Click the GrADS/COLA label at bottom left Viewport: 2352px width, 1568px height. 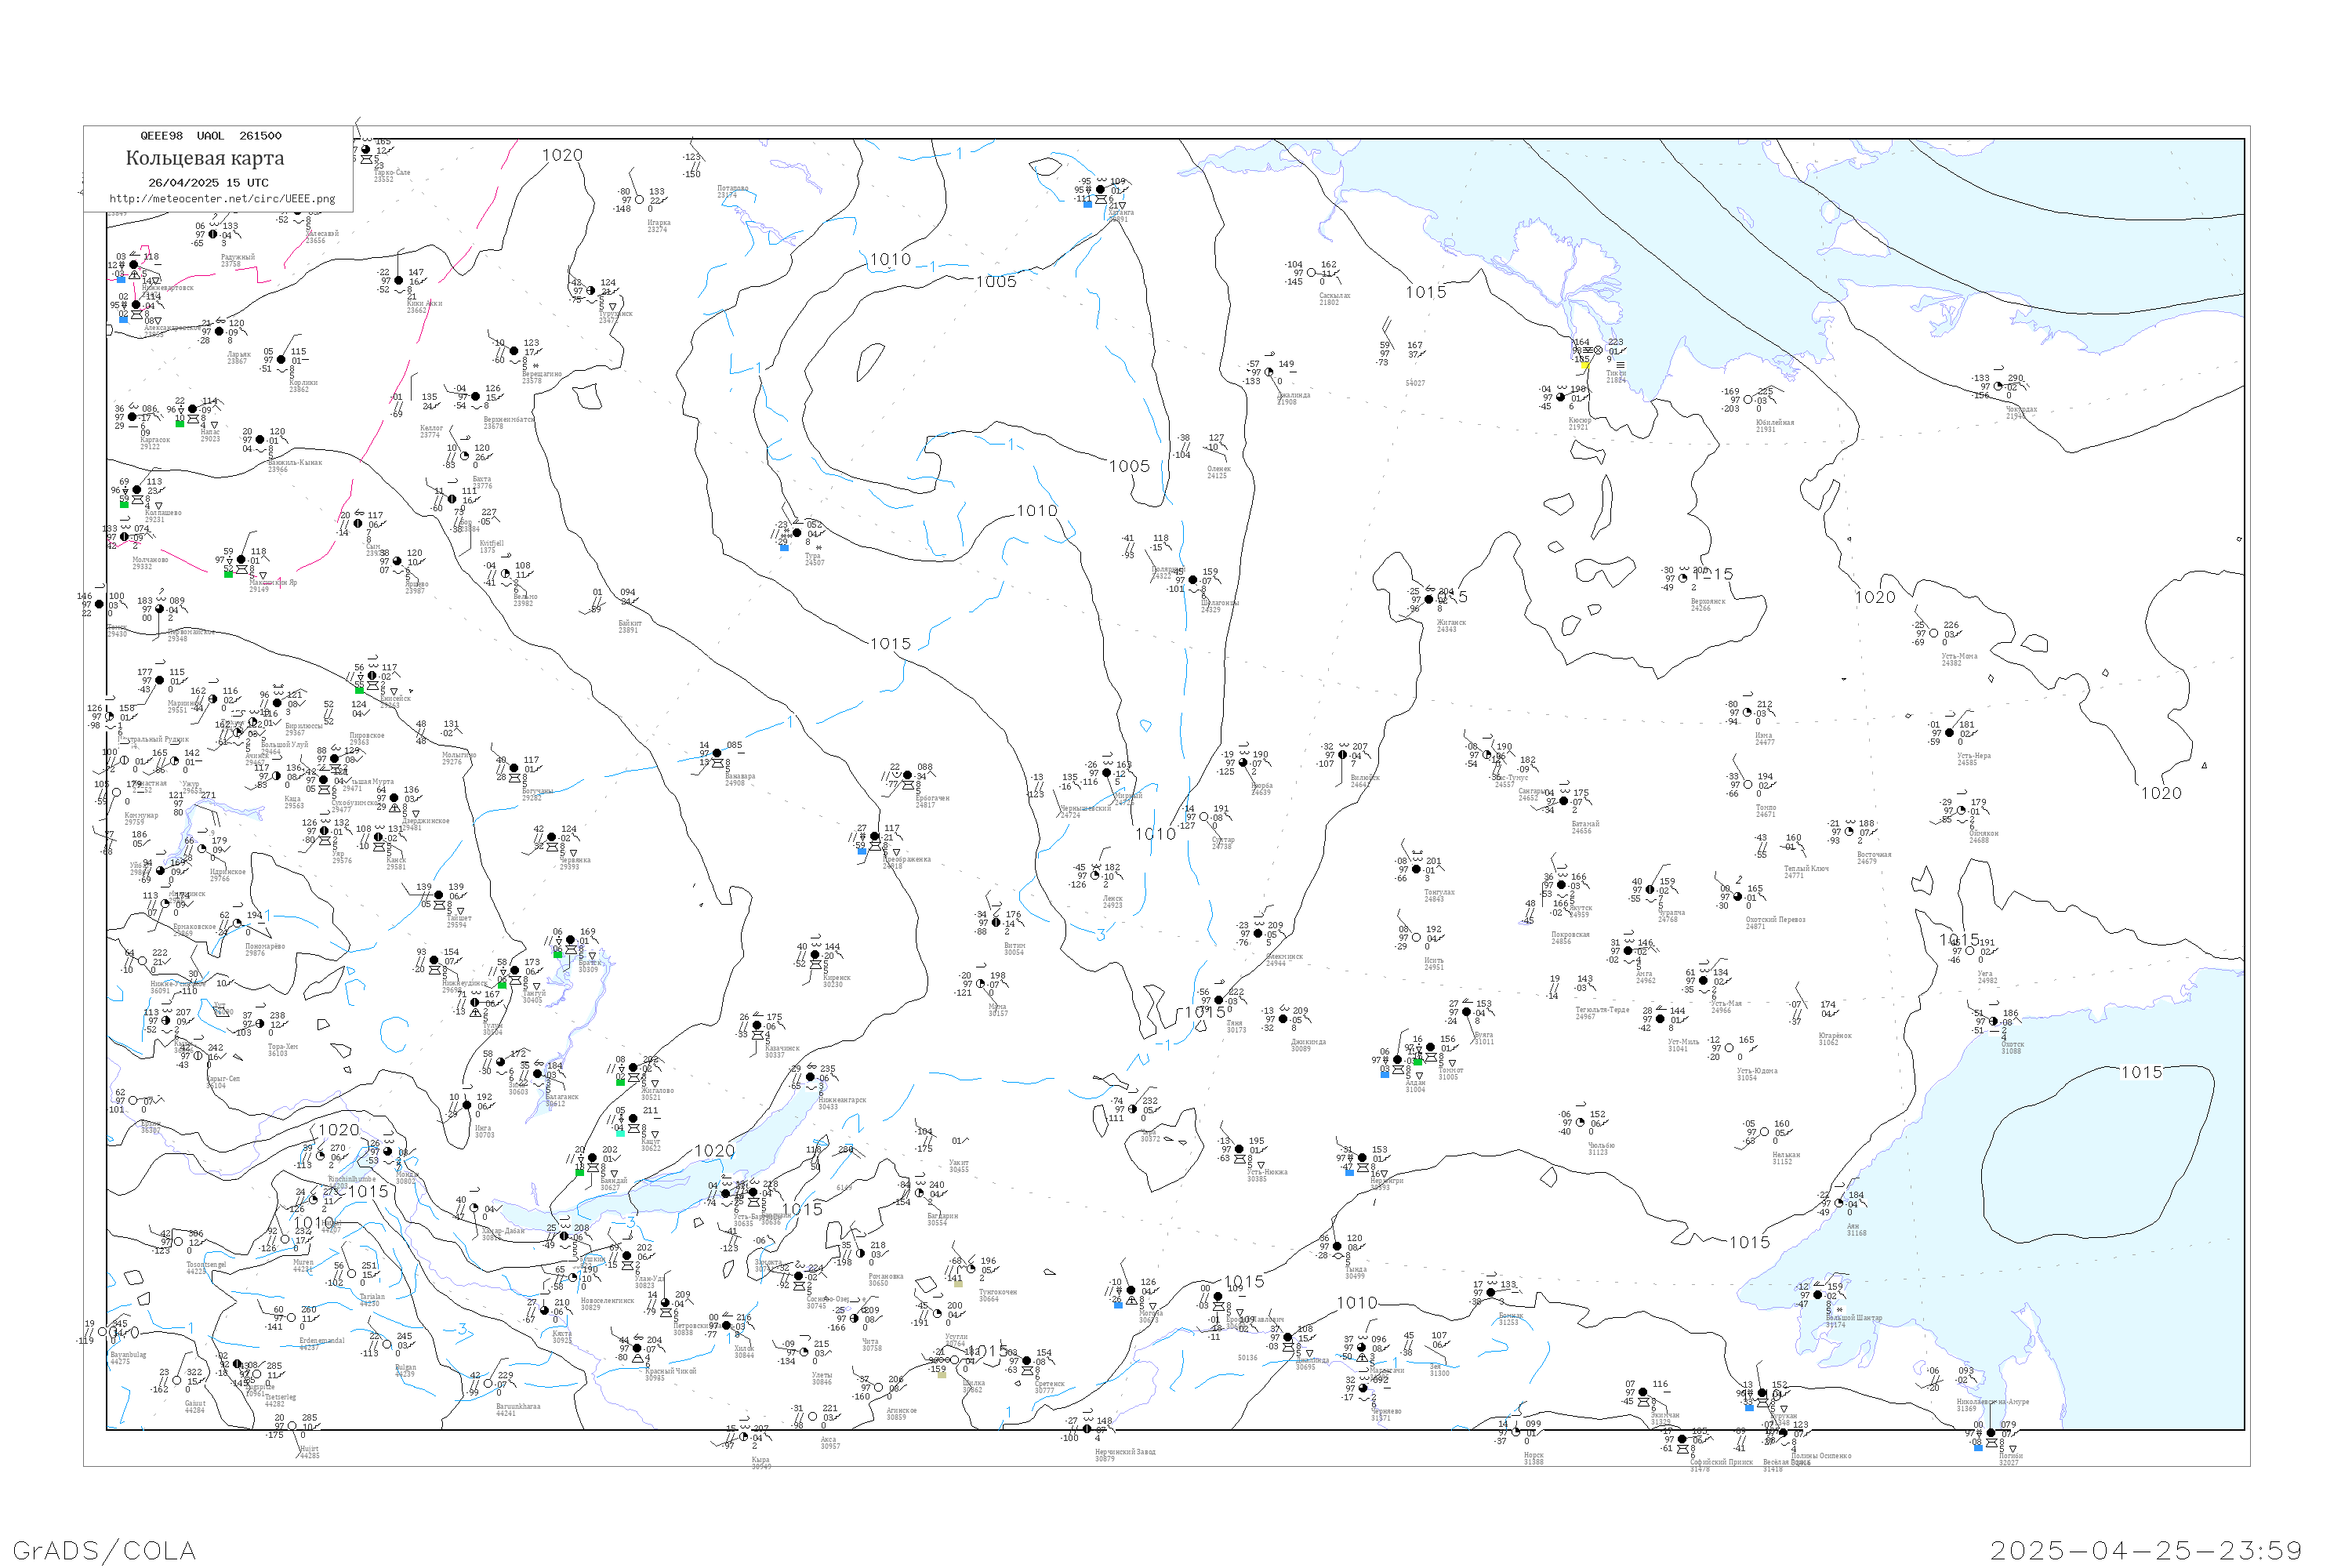[104, 1550]
